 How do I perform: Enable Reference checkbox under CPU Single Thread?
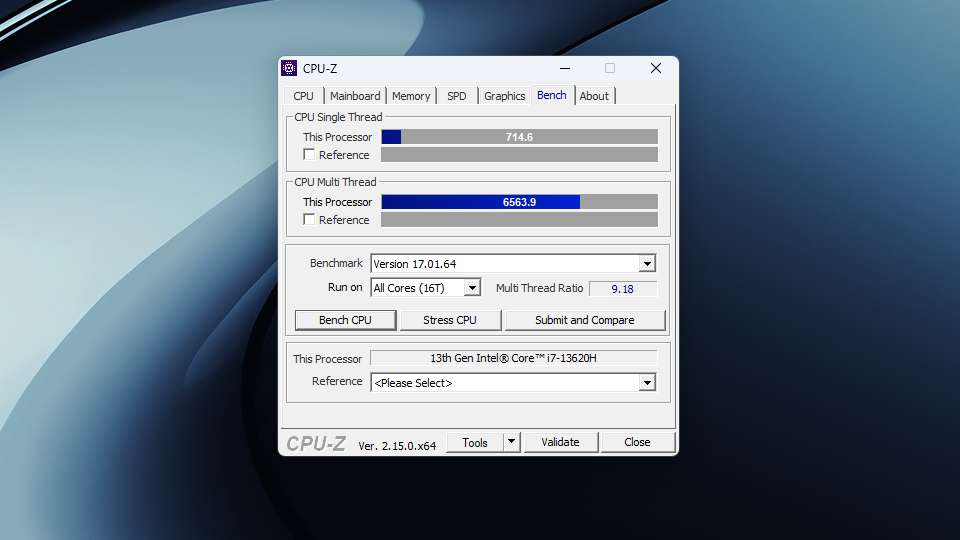tap(309, 155)
